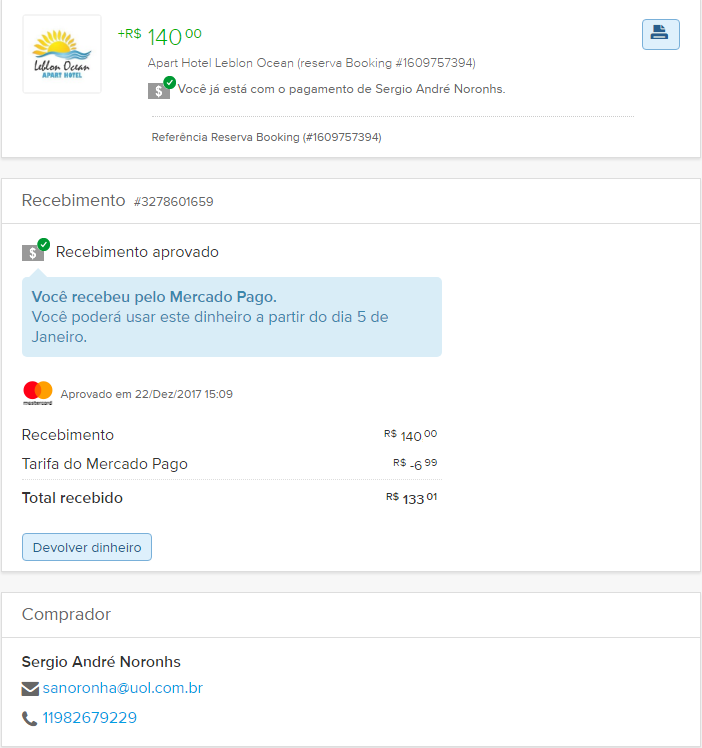Viewport: 702px width, 748px height.
Task: Click the Total recebido label
Action: point(72,498)
